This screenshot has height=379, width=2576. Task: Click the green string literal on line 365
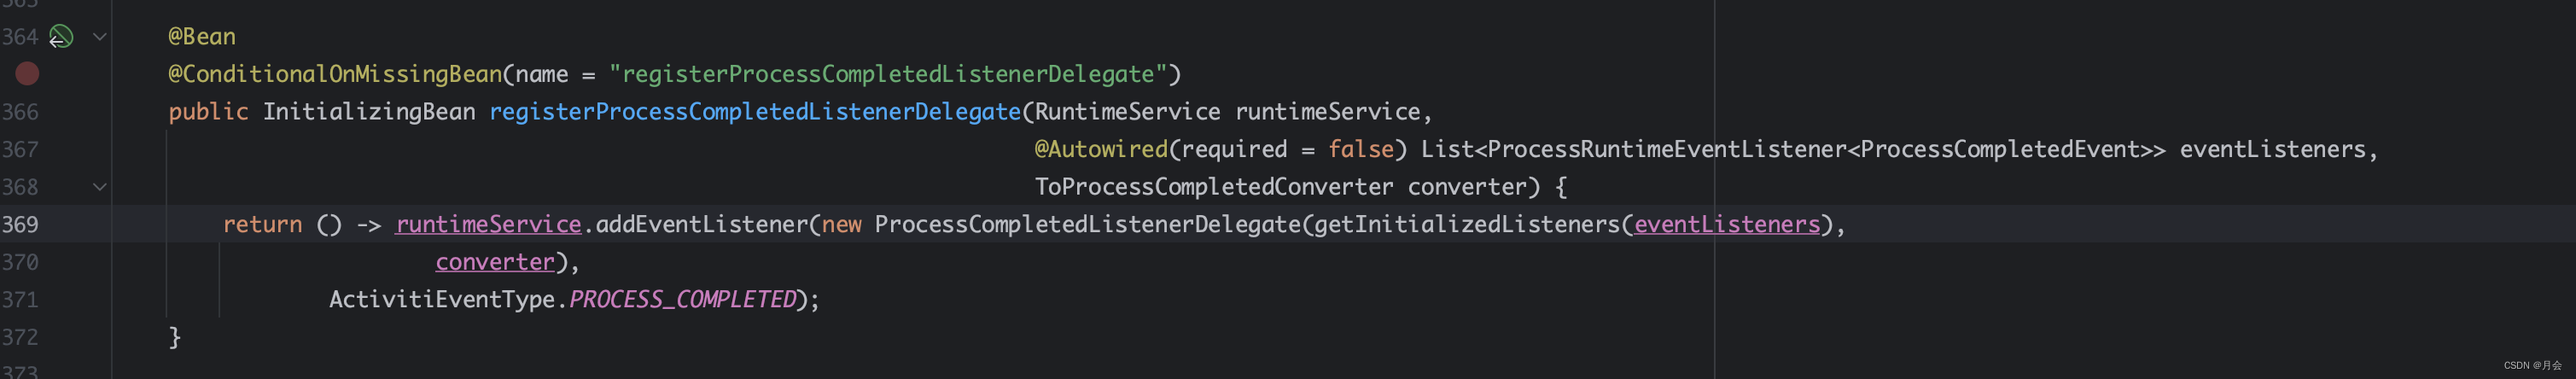[x=888, y=74]
